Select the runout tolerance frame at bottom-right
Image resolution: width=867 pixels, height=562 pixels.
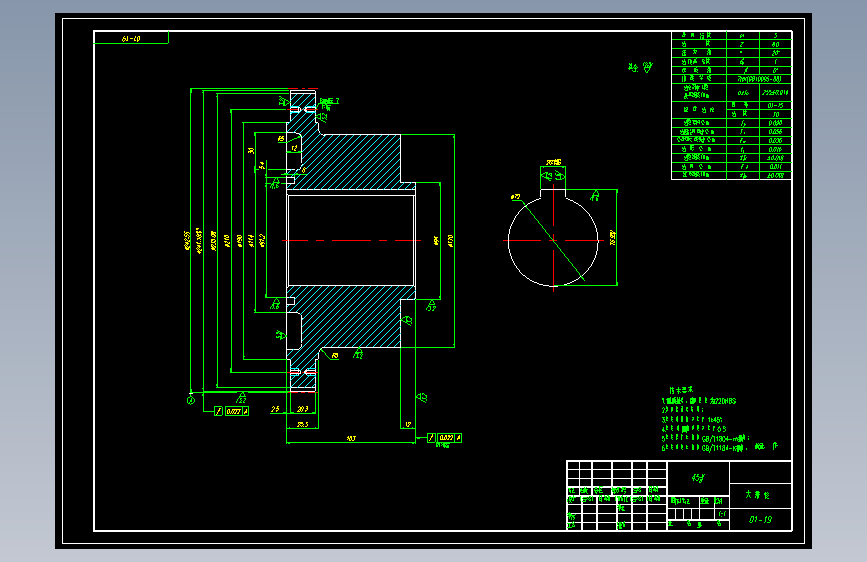444,438
